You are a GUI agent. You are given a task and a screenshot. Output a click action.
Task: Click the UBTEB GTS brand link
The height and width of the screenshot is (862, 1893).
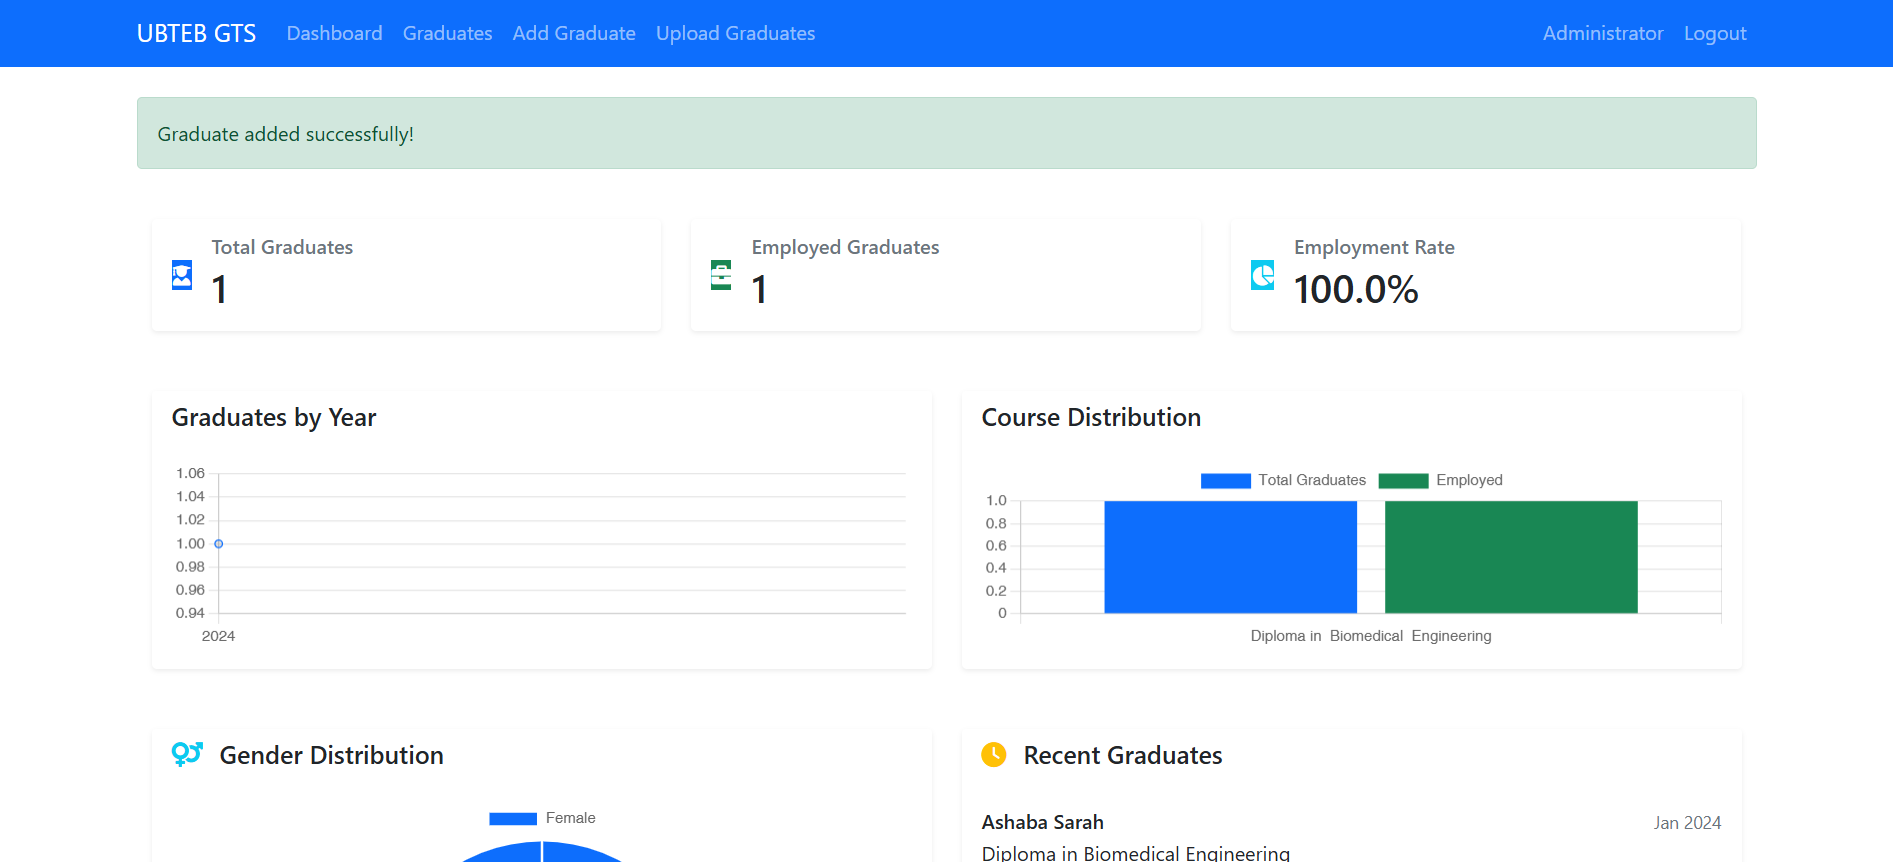tap(196, 33)
